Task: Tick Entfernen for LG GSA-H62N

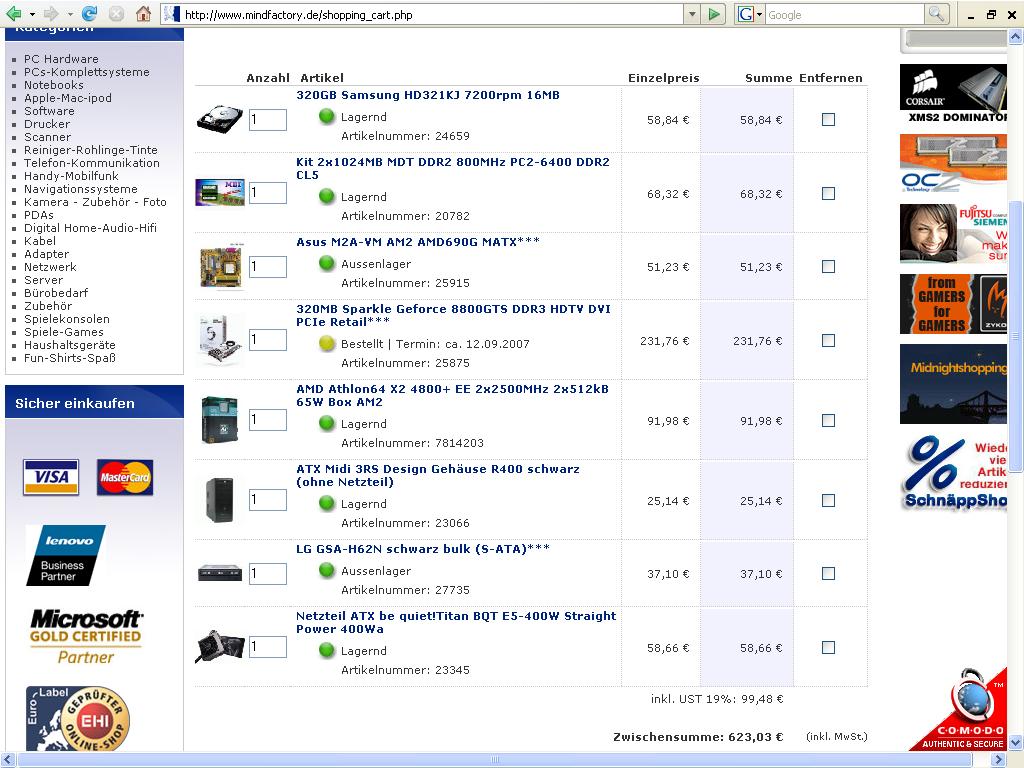Action: pyautogui.click(x=828, y=573)
